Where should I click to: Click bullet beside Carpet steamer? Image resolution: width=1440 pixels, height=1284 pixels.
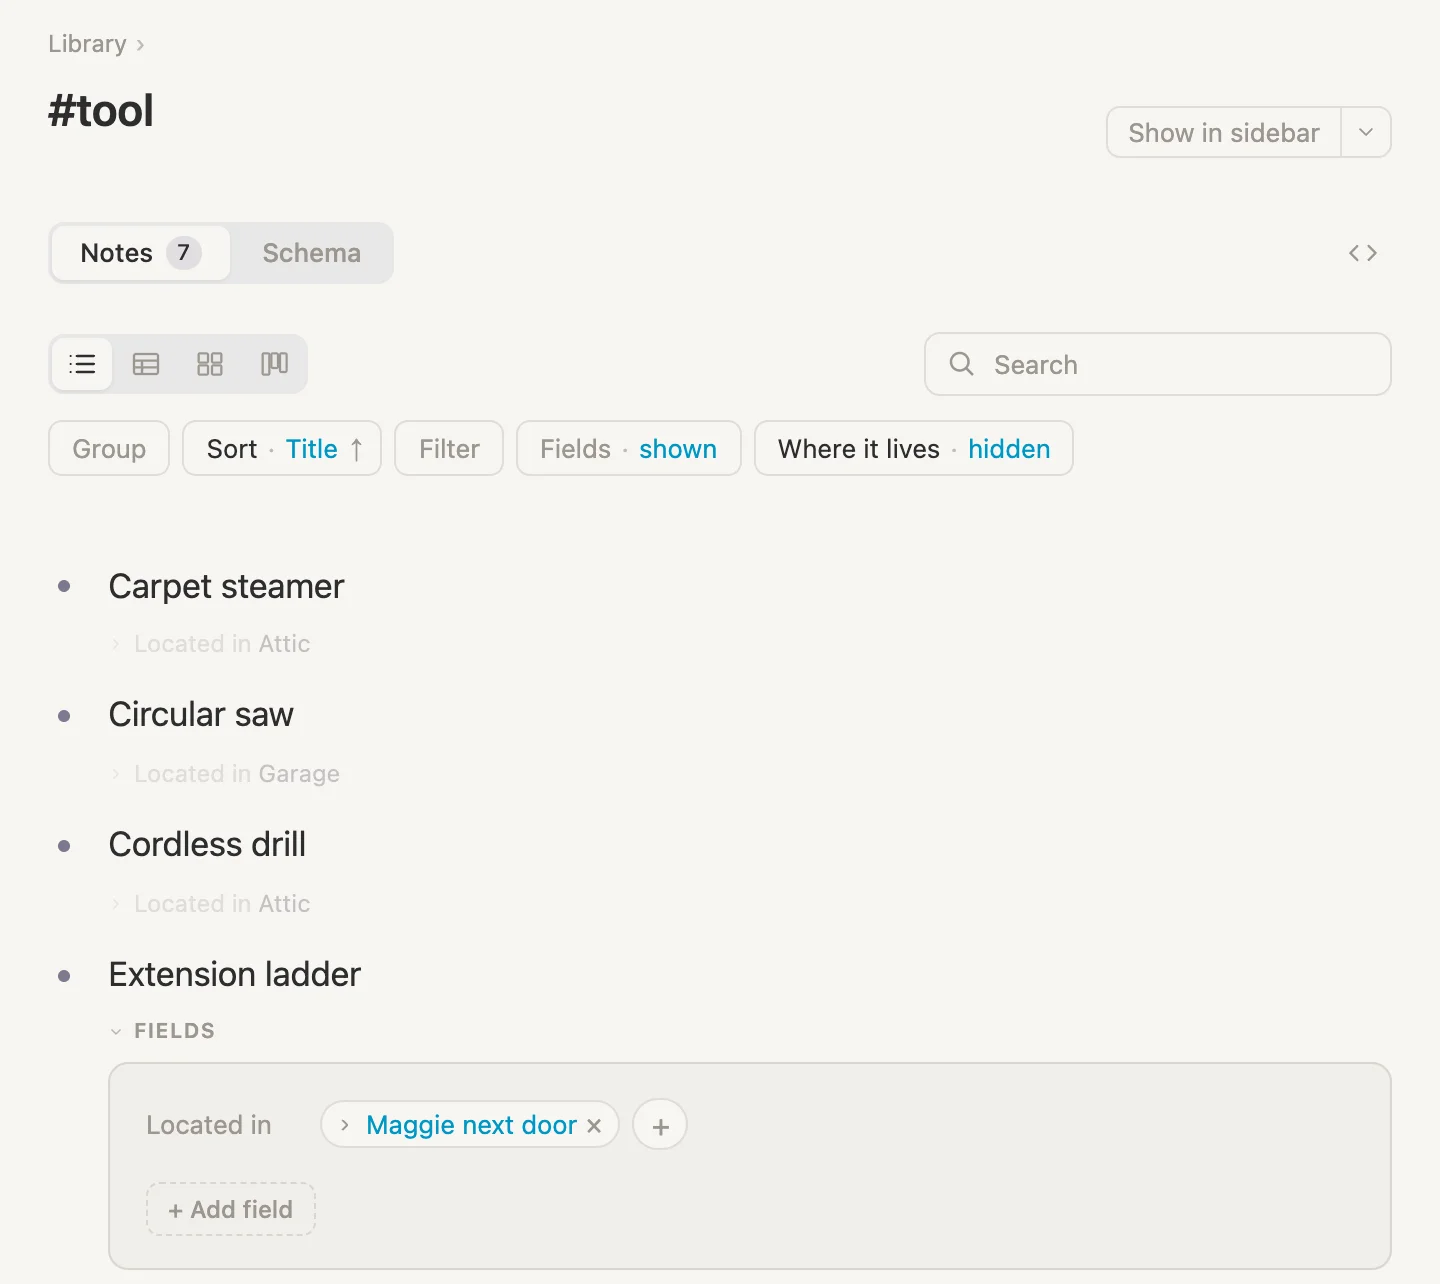coord(64,586)
